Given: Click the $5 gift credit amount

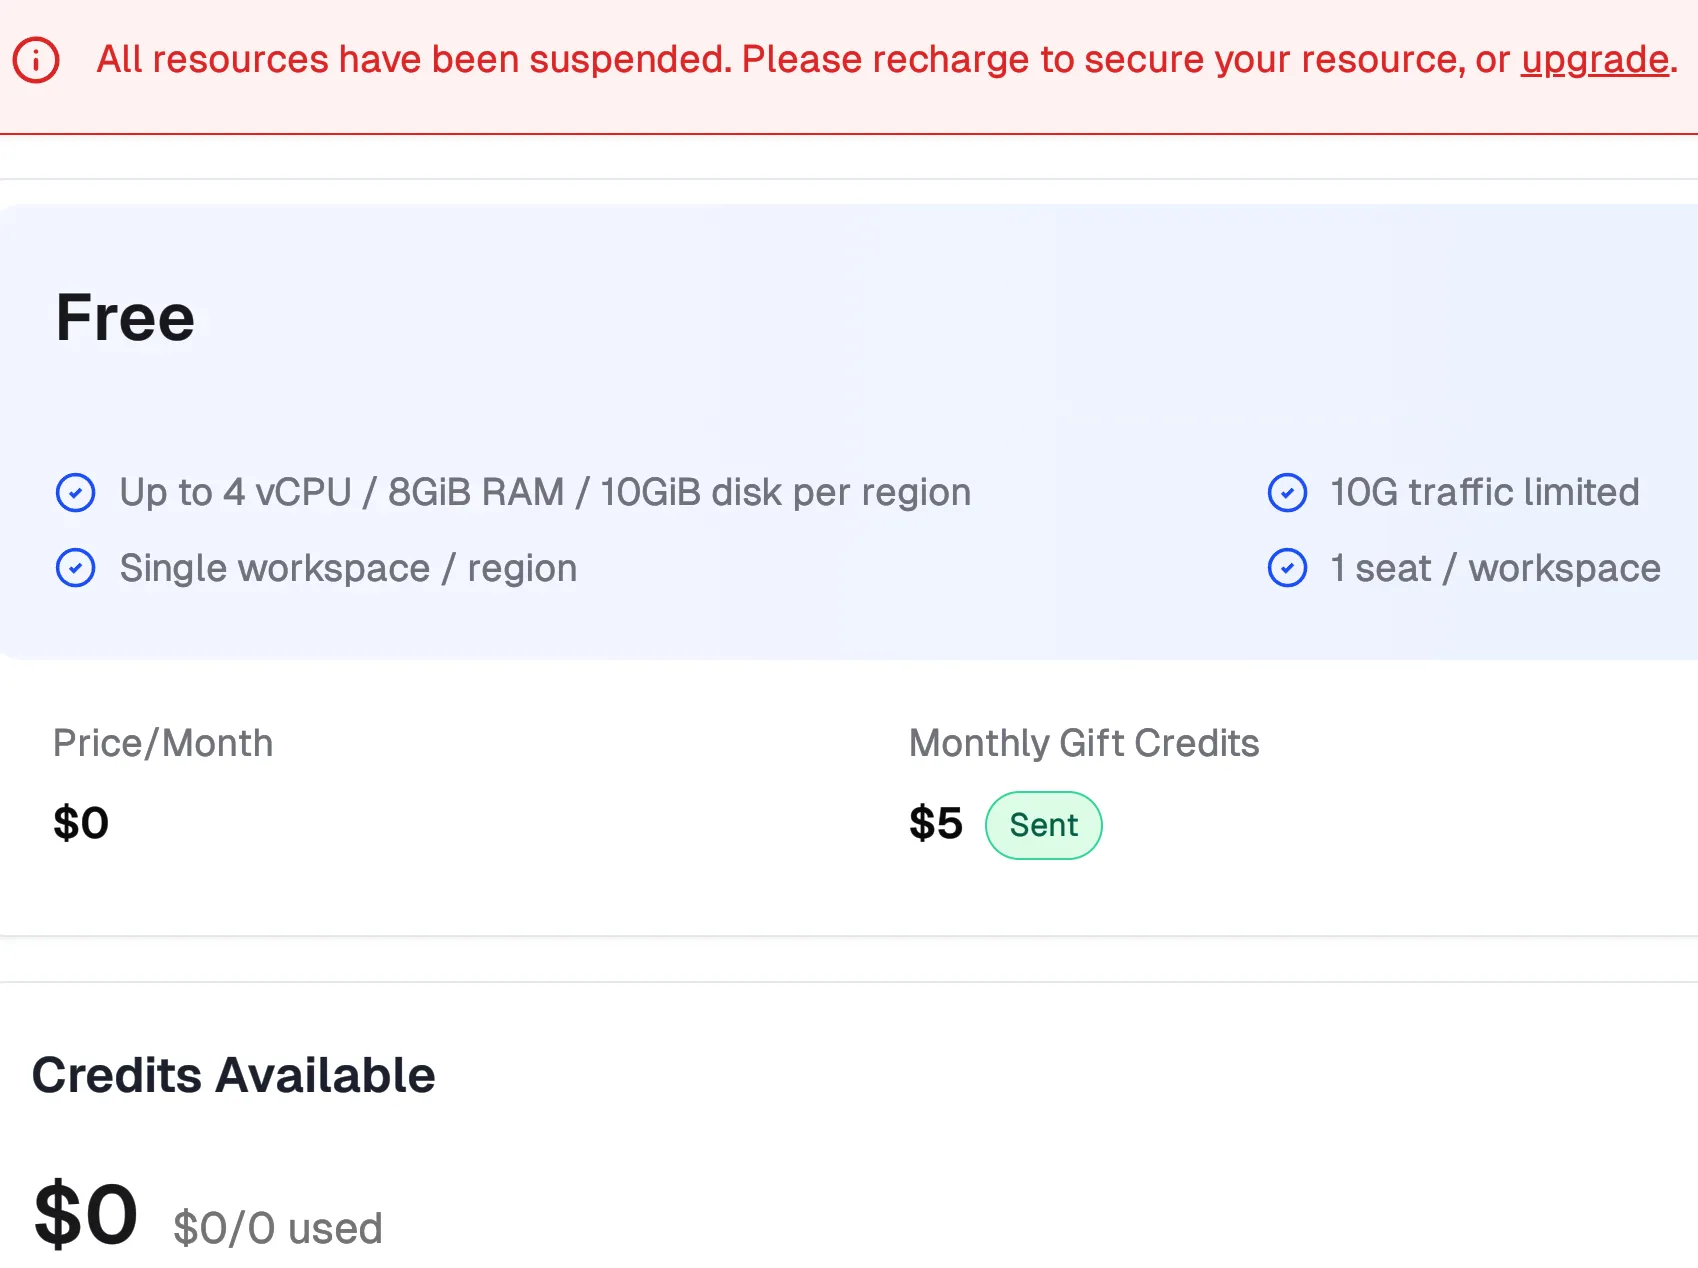Looking at the screenshot, I should coord(935,824).
